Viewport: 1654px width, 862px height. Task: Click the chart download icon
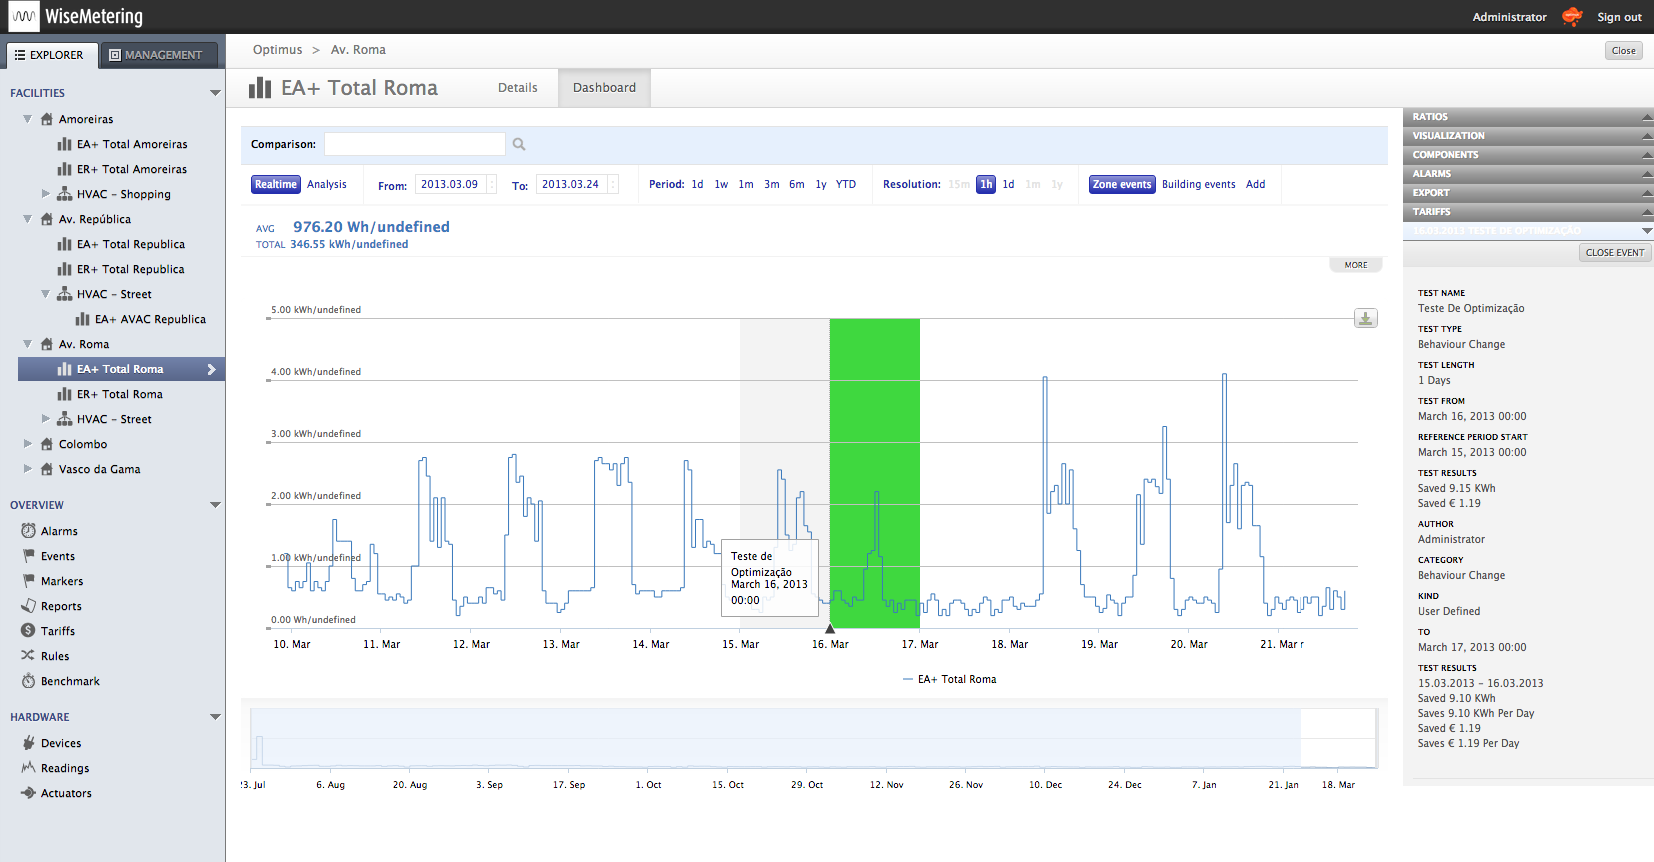click(x=1365, y=318)
